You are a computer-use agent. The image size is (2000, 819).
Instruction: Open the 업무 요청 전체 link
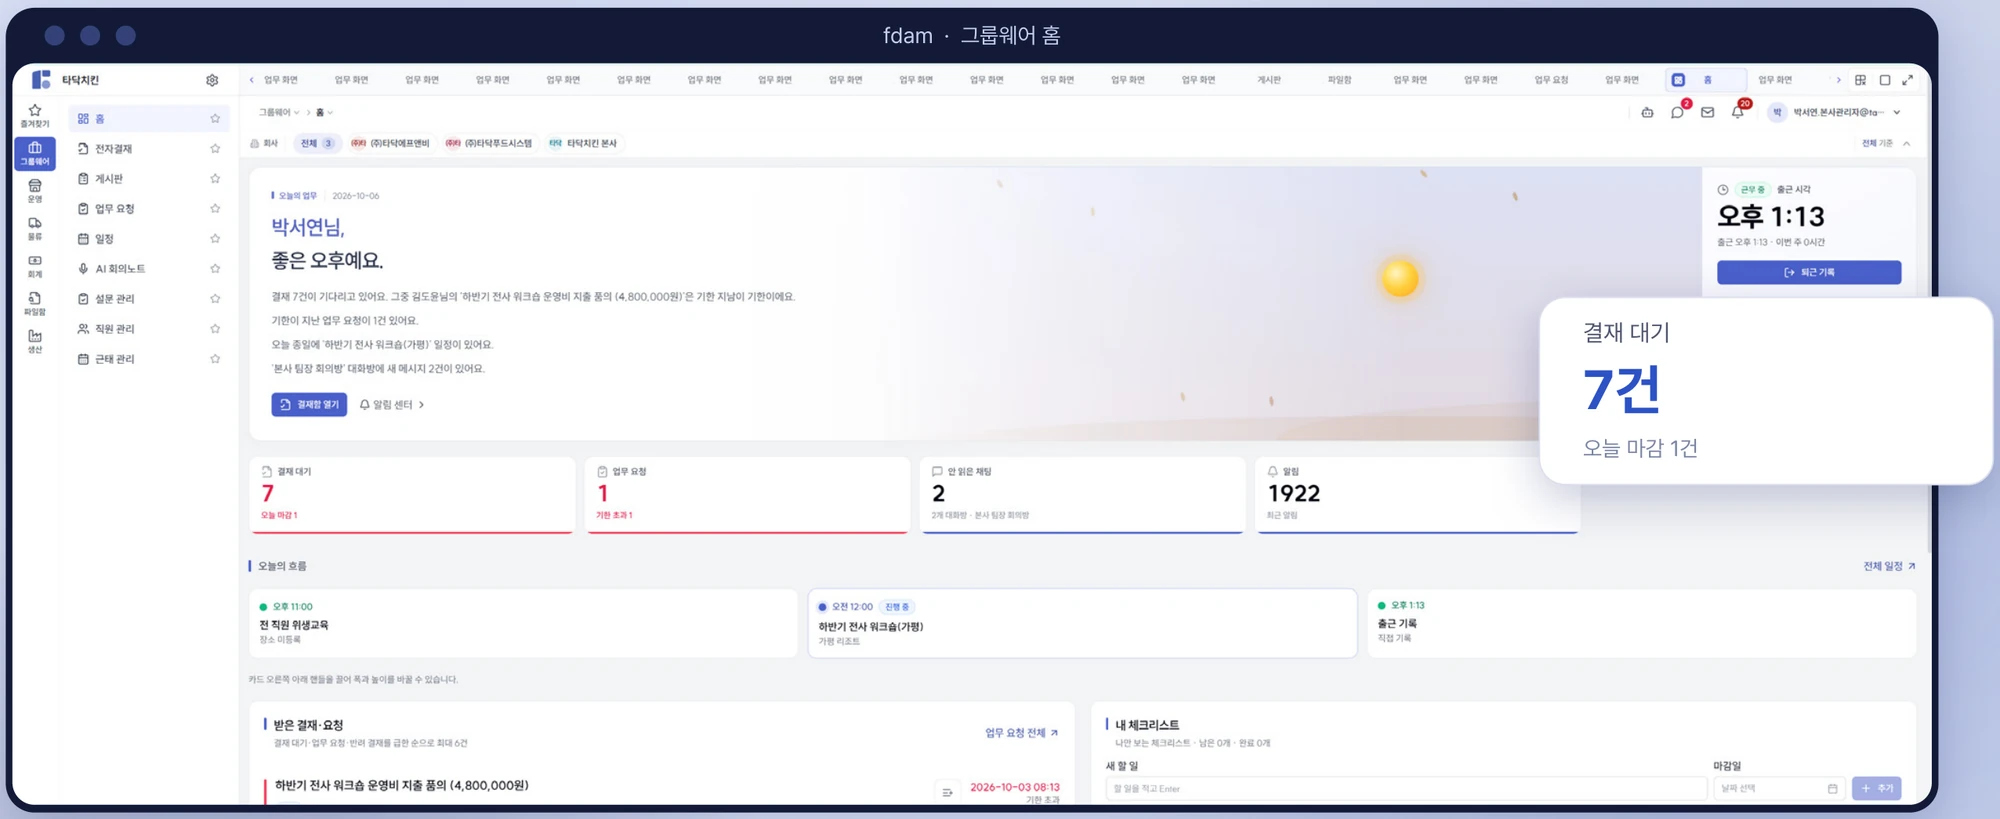1021,733
